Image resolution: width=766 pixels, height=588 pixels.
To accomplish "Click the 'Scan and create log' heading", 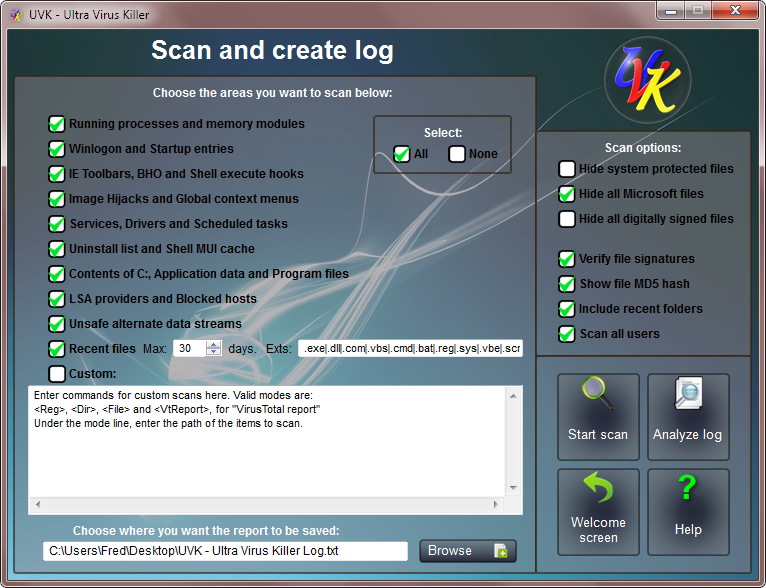I will pyautogui.click(x=272, y=50).
